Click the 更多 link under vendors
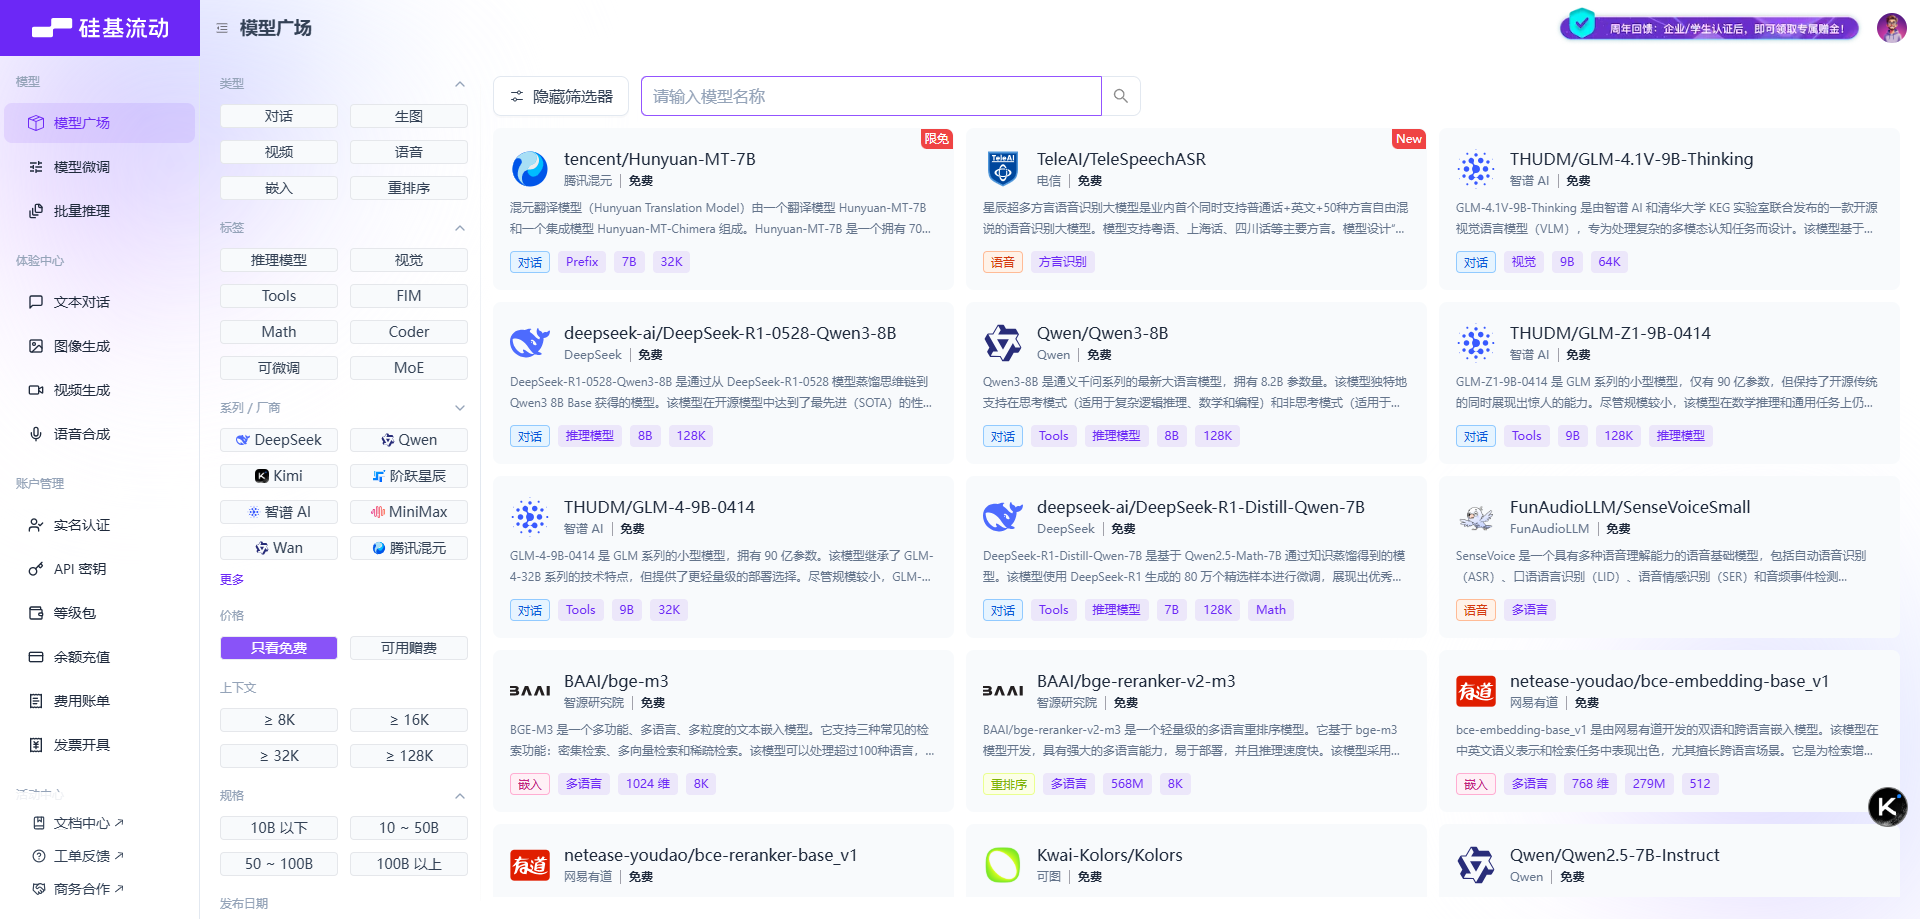This screenshot has height=919, width=1920. click(232, 580)
